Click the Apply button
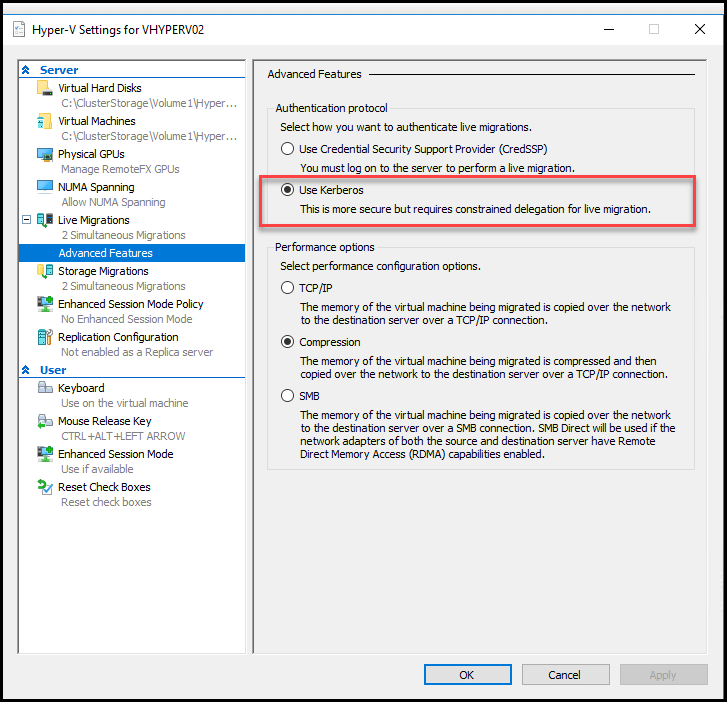This screenshot has width=727, height=702. coord(663,675)
